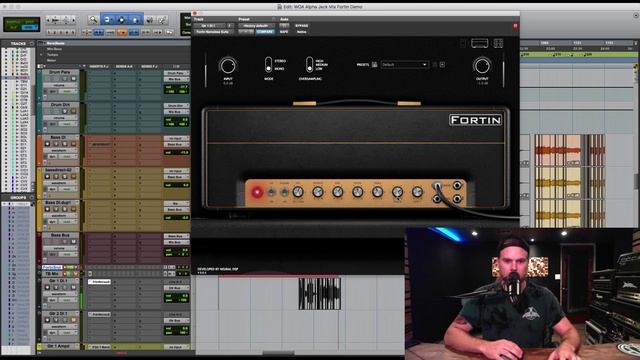Select the Scrubber speaker tool
The image size is (640, 360).
click(x=150, y=19)
